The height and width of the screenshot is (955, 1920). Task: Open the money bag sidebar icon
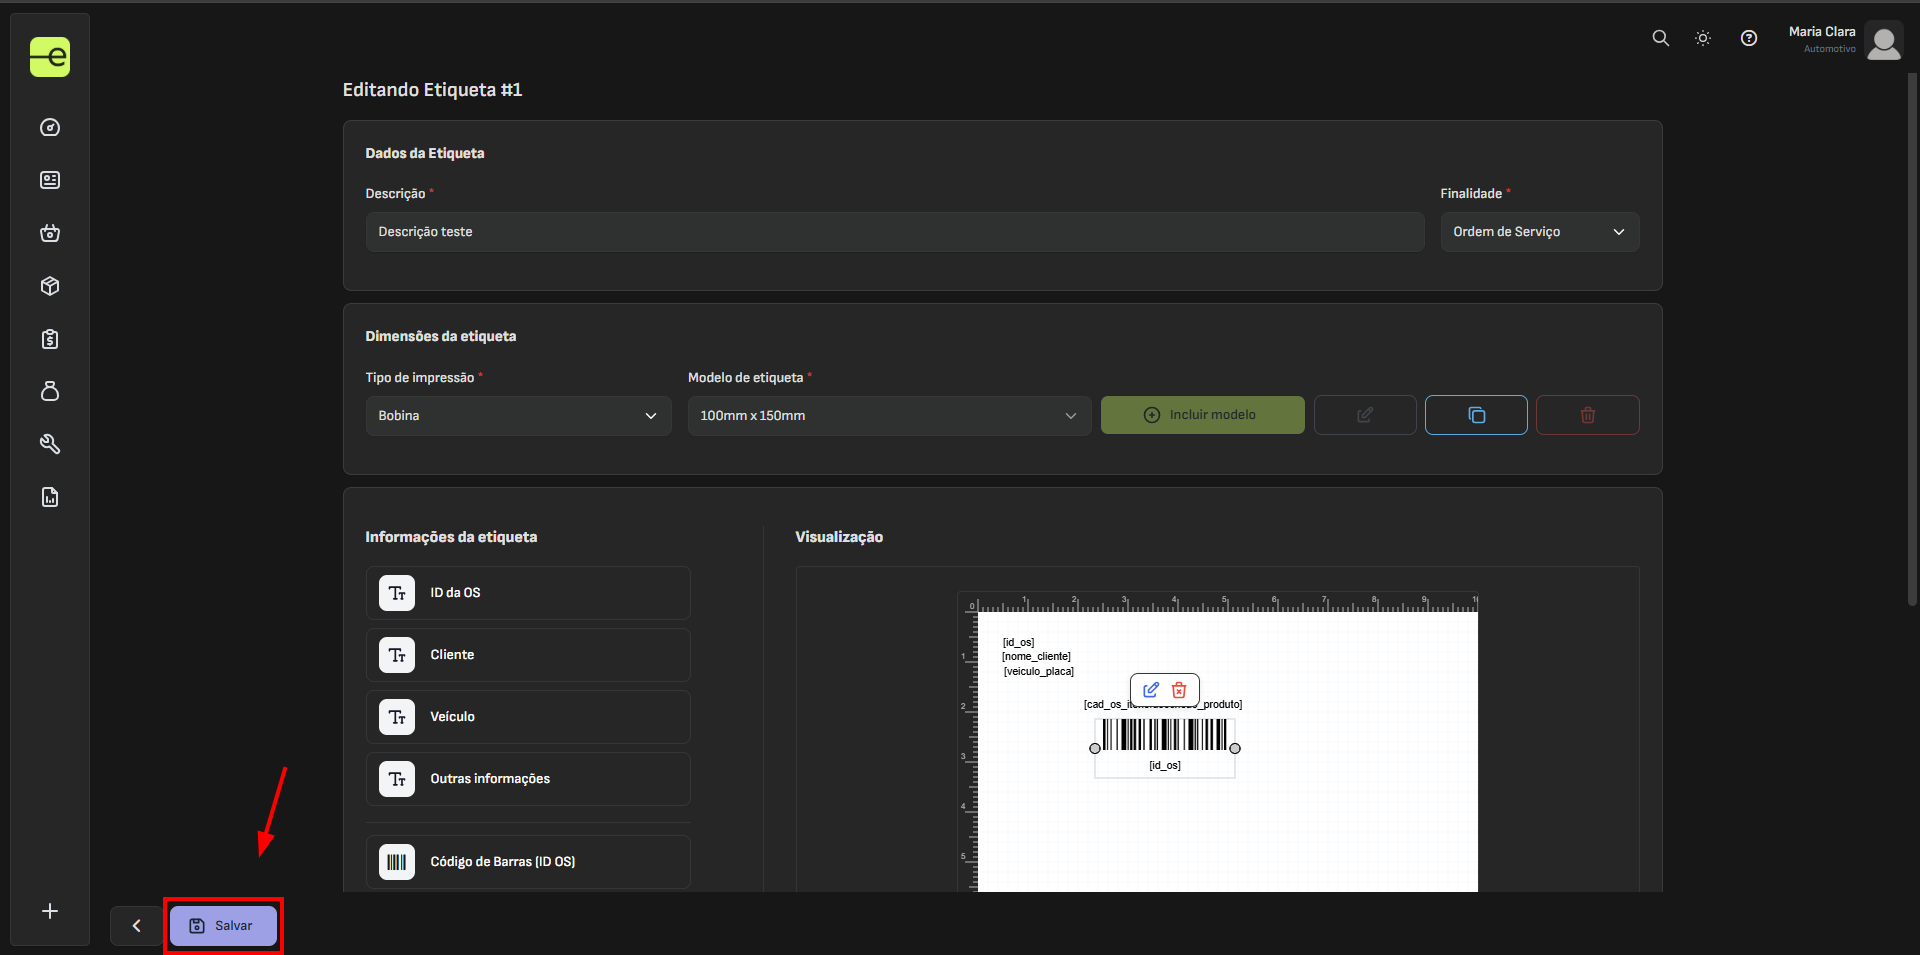50,391
